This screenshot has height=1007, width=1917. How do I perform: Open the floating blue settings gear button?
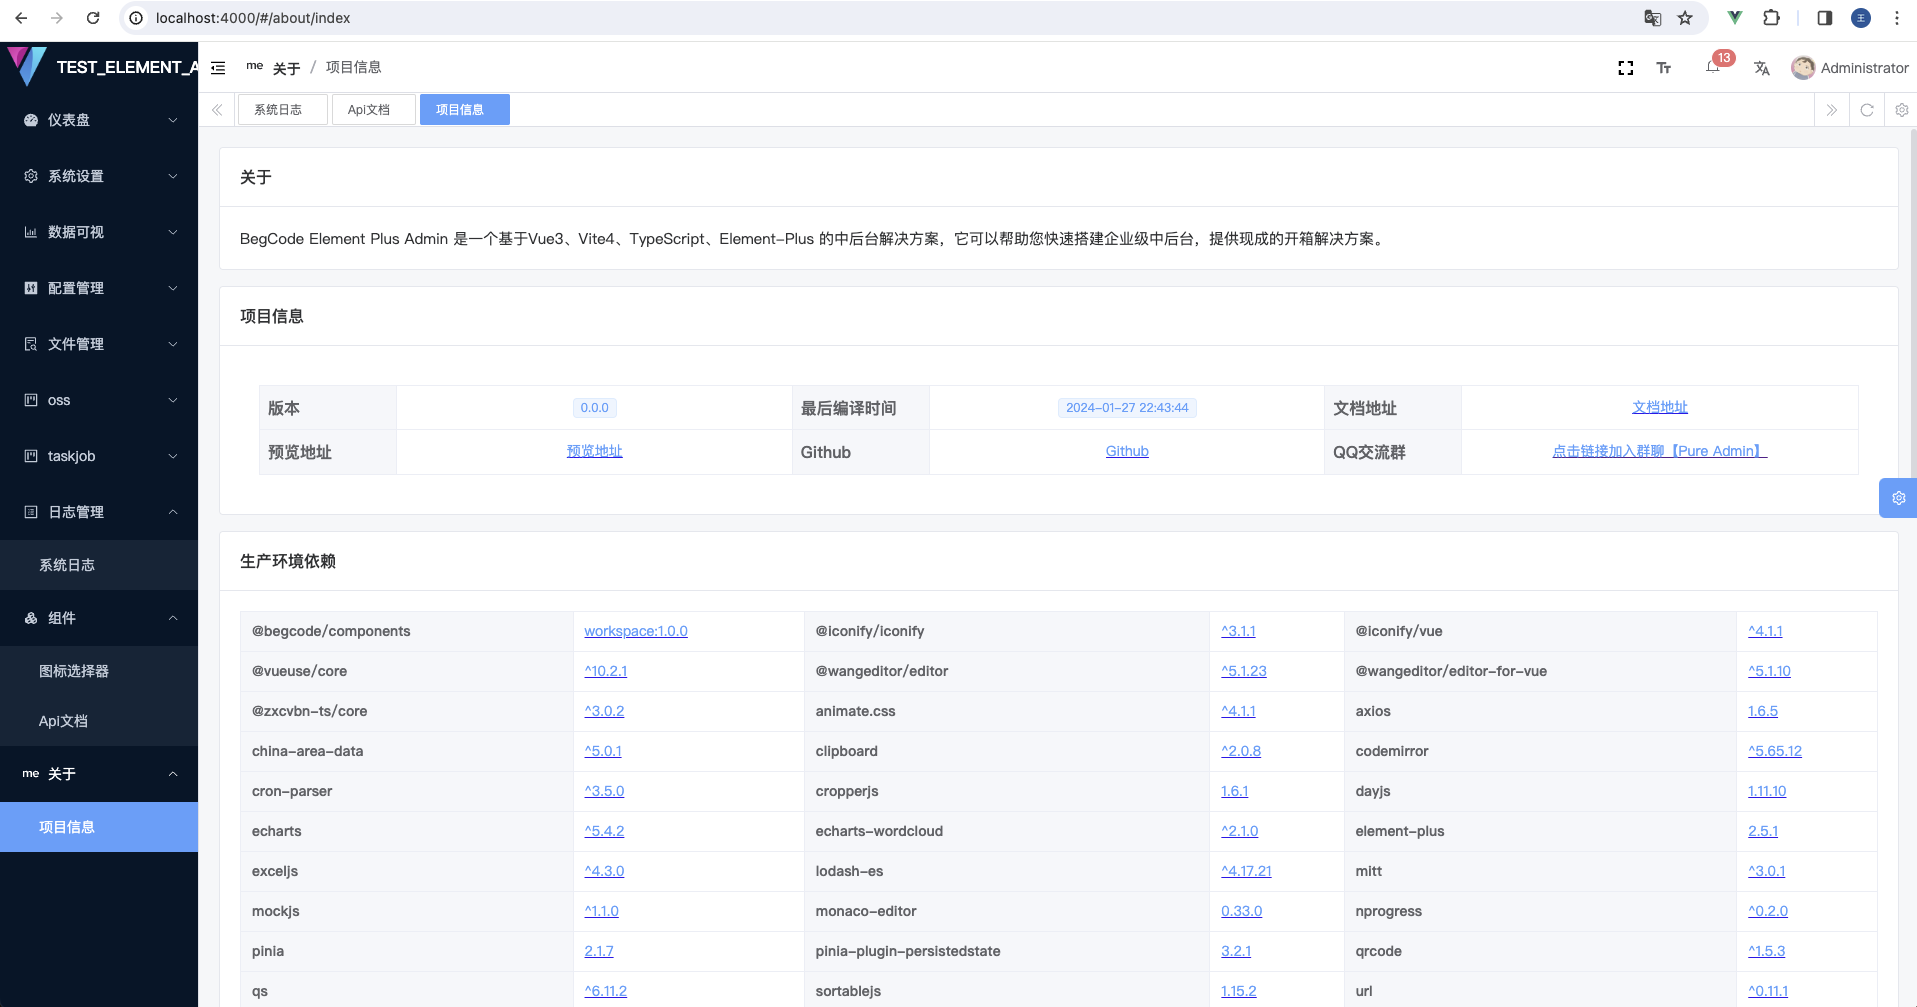pyautogui.click(x=1897, y=498)
